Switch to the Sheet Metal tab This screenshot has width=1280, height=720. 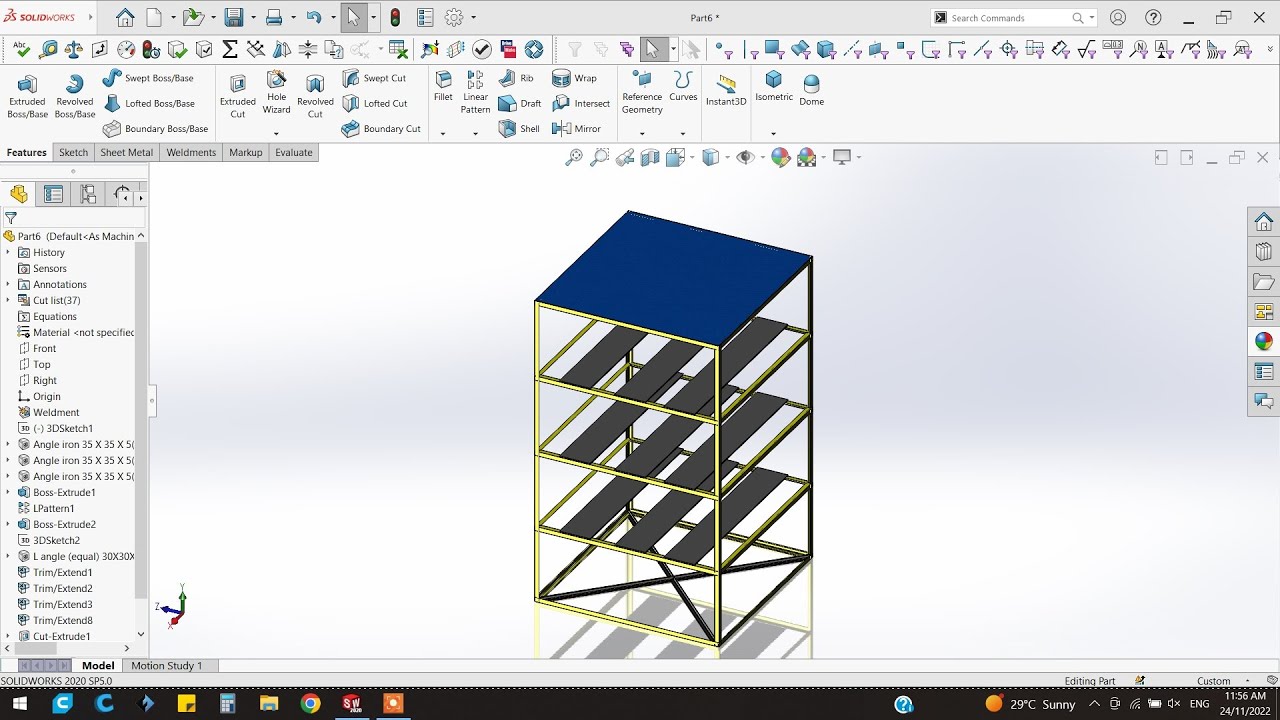[x=127, y=153]
